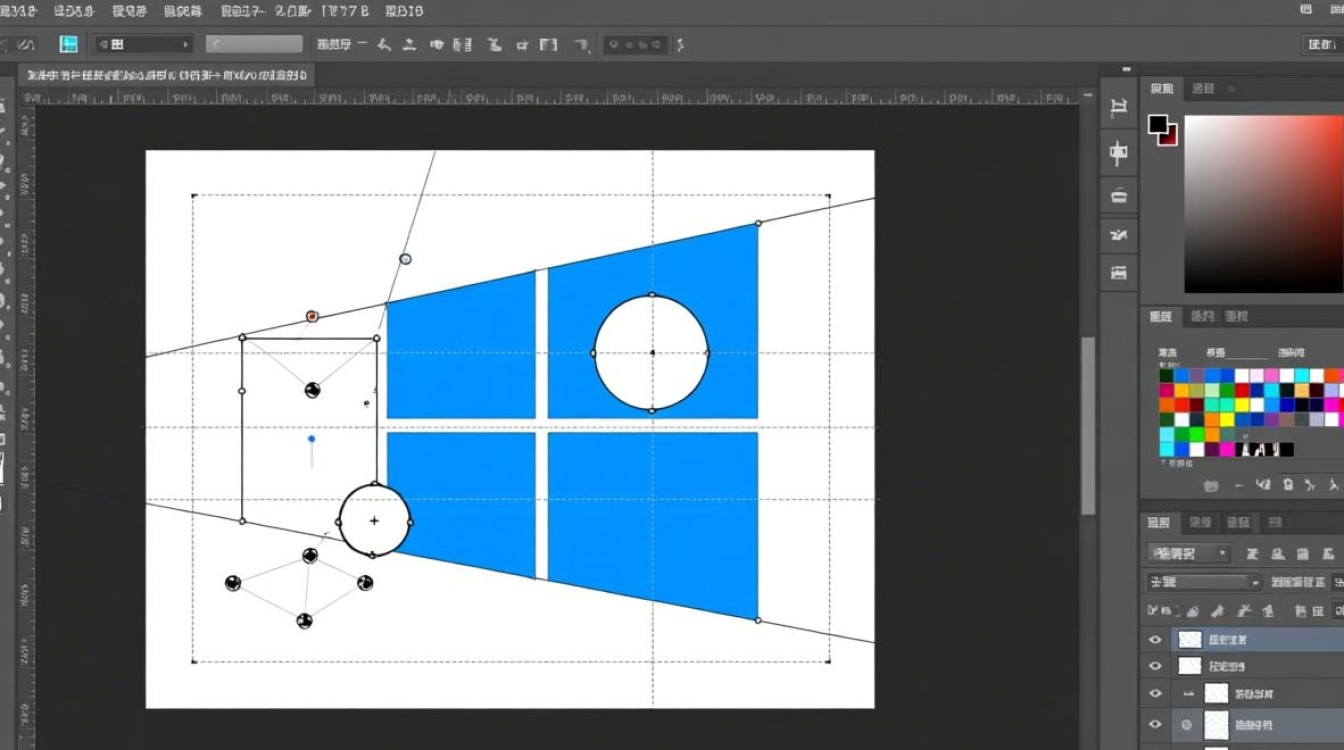Open the preset dropdown in the options bar
Image resolution: width=1344 pixels, height=750 pixels.
[x=144, y=44]
